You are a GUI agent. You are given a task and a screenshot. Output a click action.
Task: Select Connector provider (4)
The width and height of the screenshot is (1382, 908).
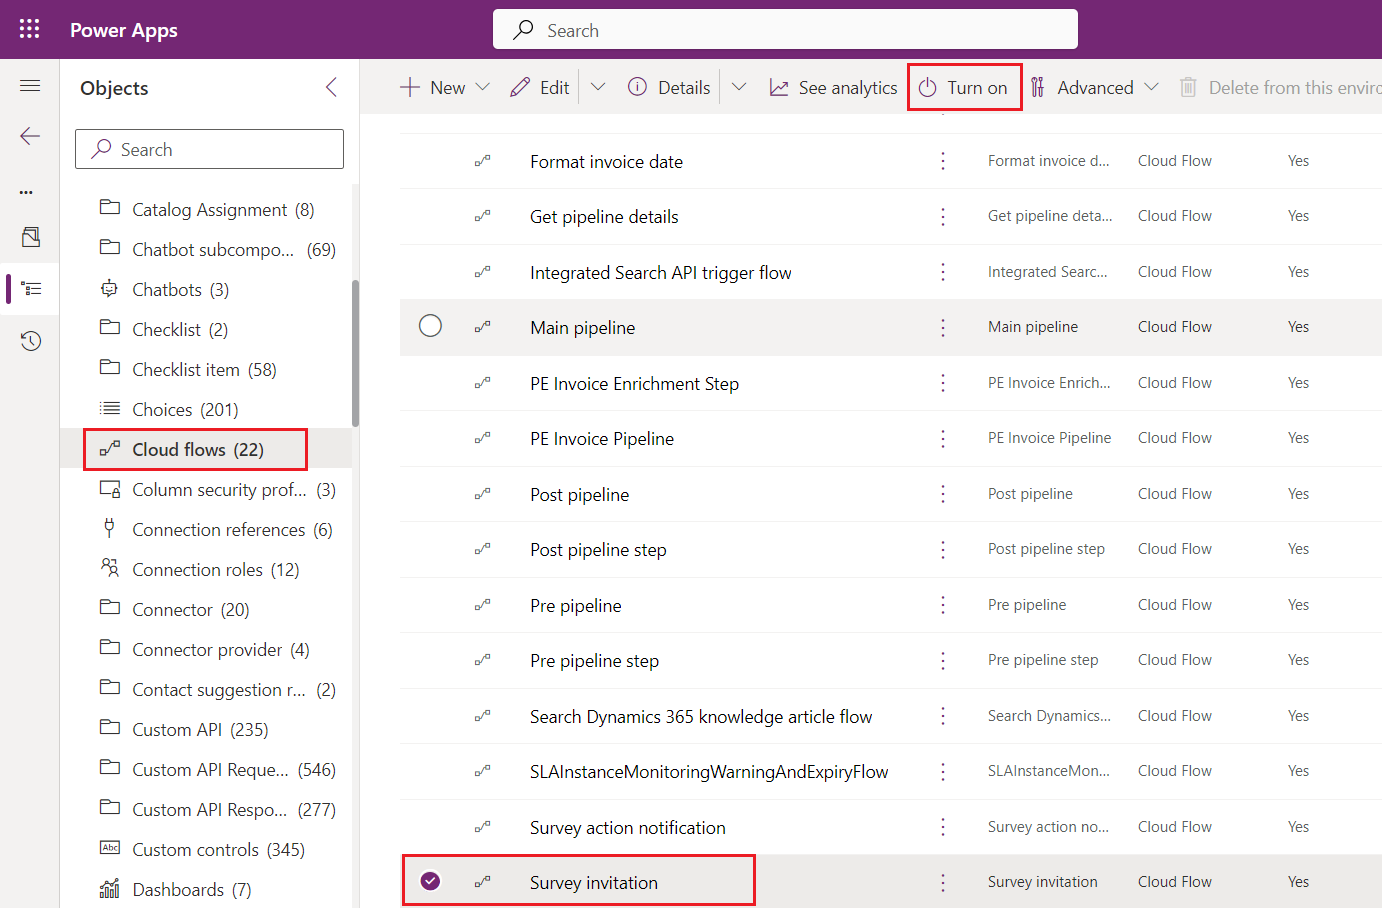tap(205, 649)
